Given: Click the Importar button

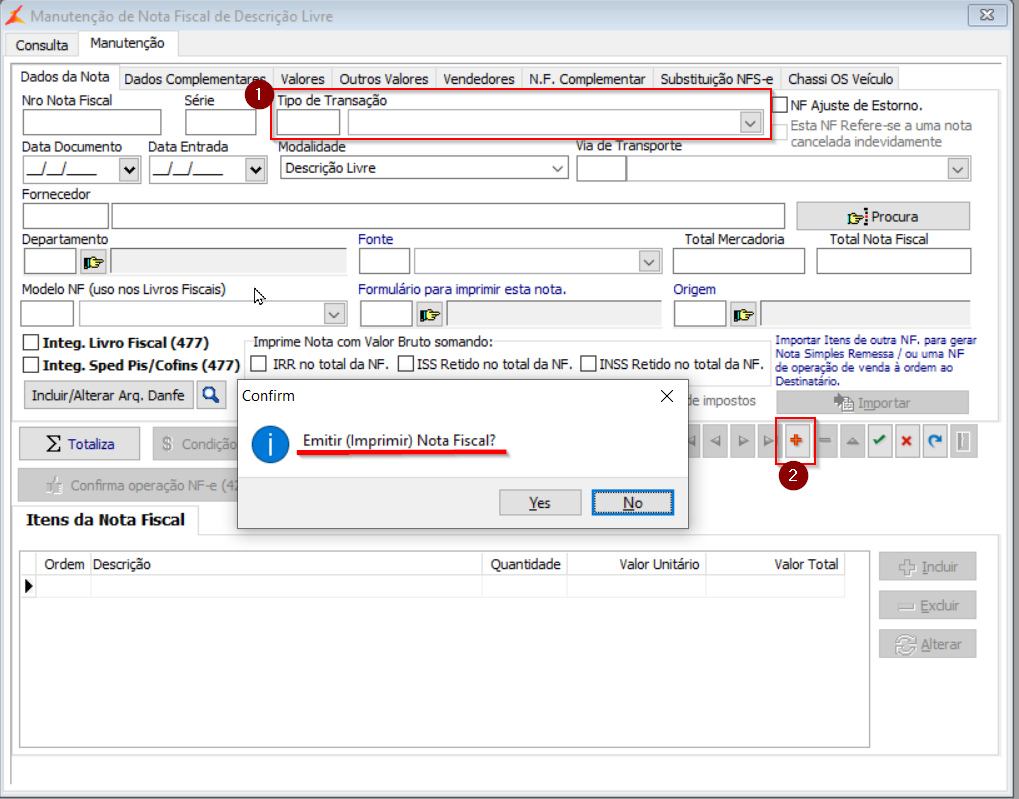Looking at the screenshot, I should [873, 402].
